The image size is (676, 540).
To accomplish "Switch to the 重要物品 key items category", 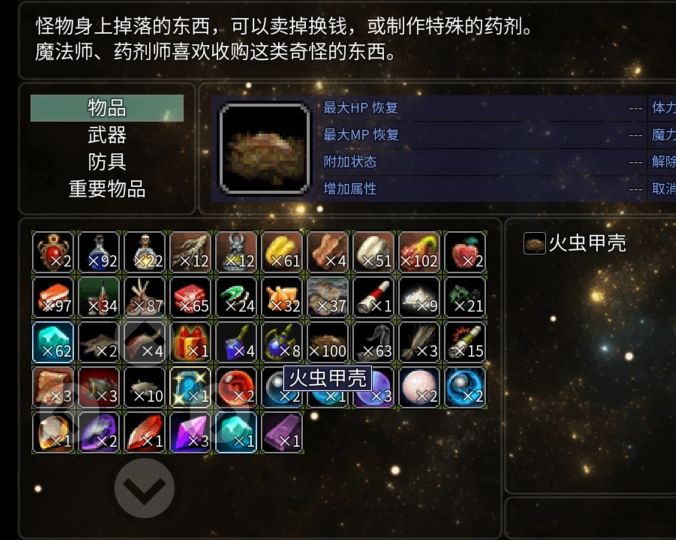I will (x=107, y=189).
